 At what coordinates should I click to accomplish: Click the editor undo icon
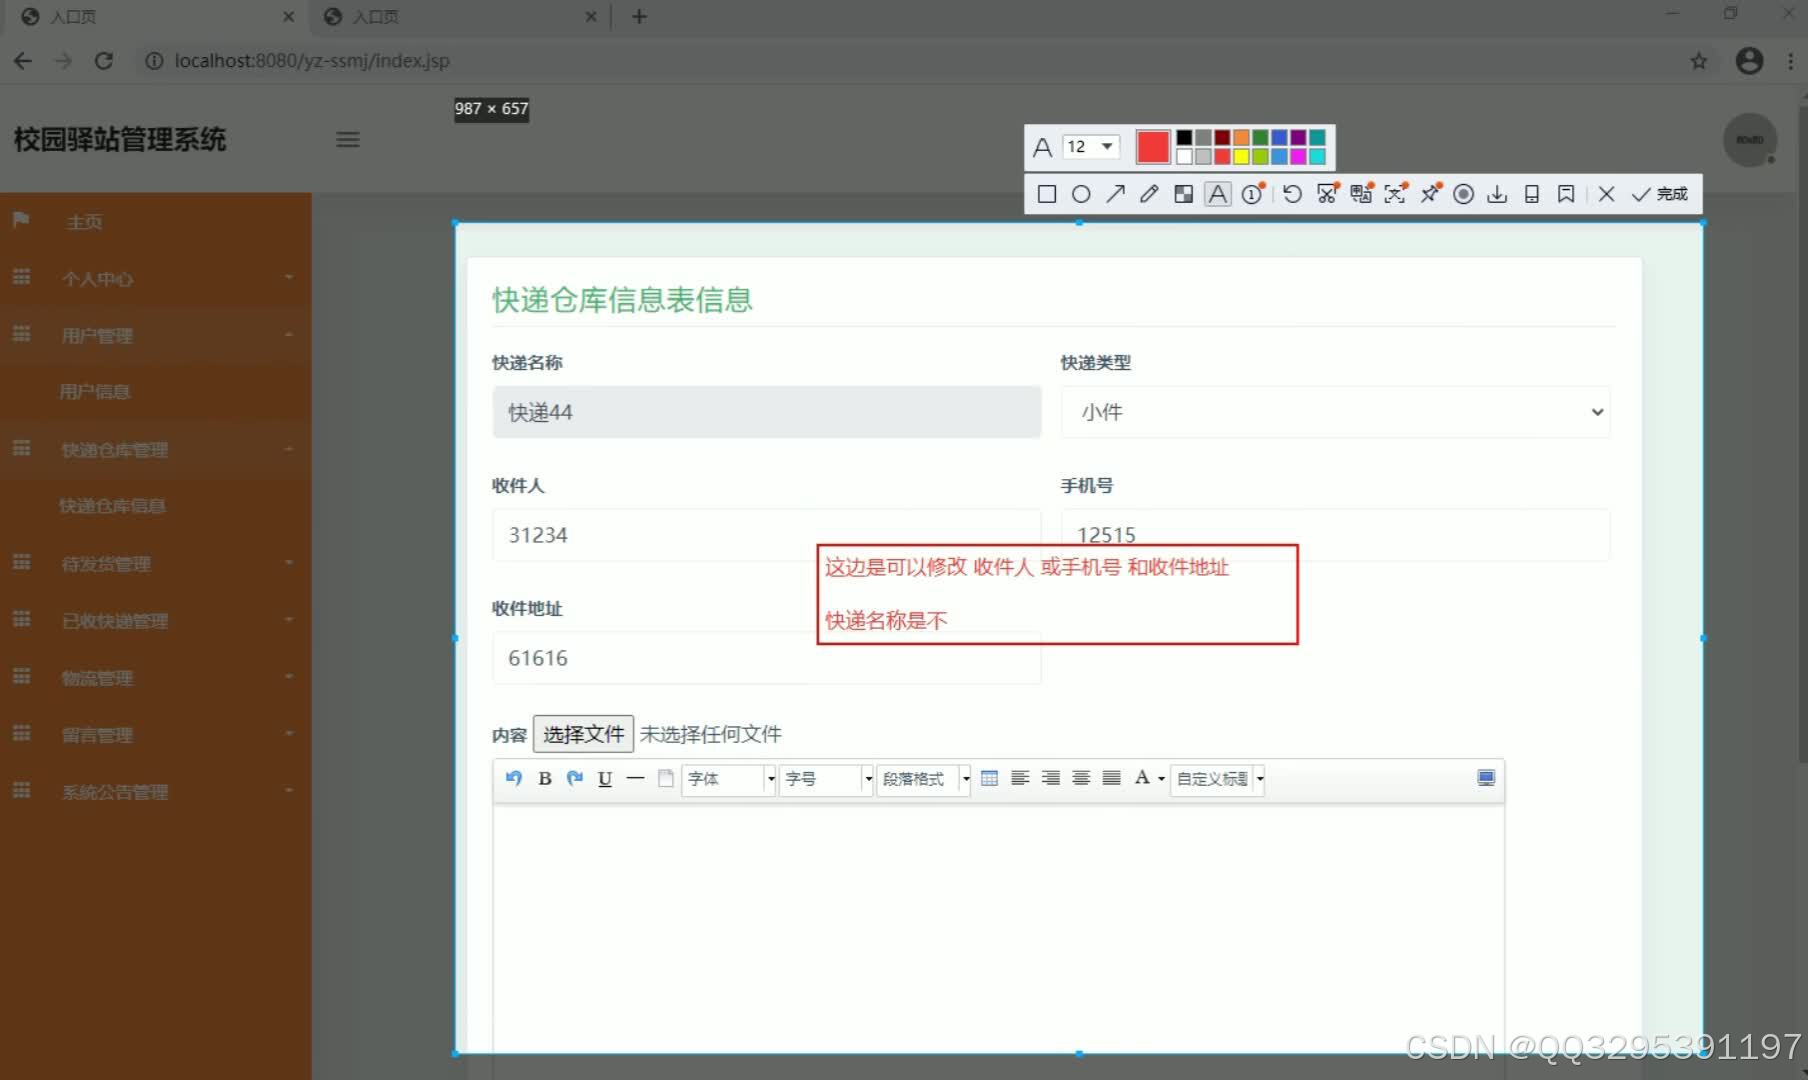tap(514, 778)
